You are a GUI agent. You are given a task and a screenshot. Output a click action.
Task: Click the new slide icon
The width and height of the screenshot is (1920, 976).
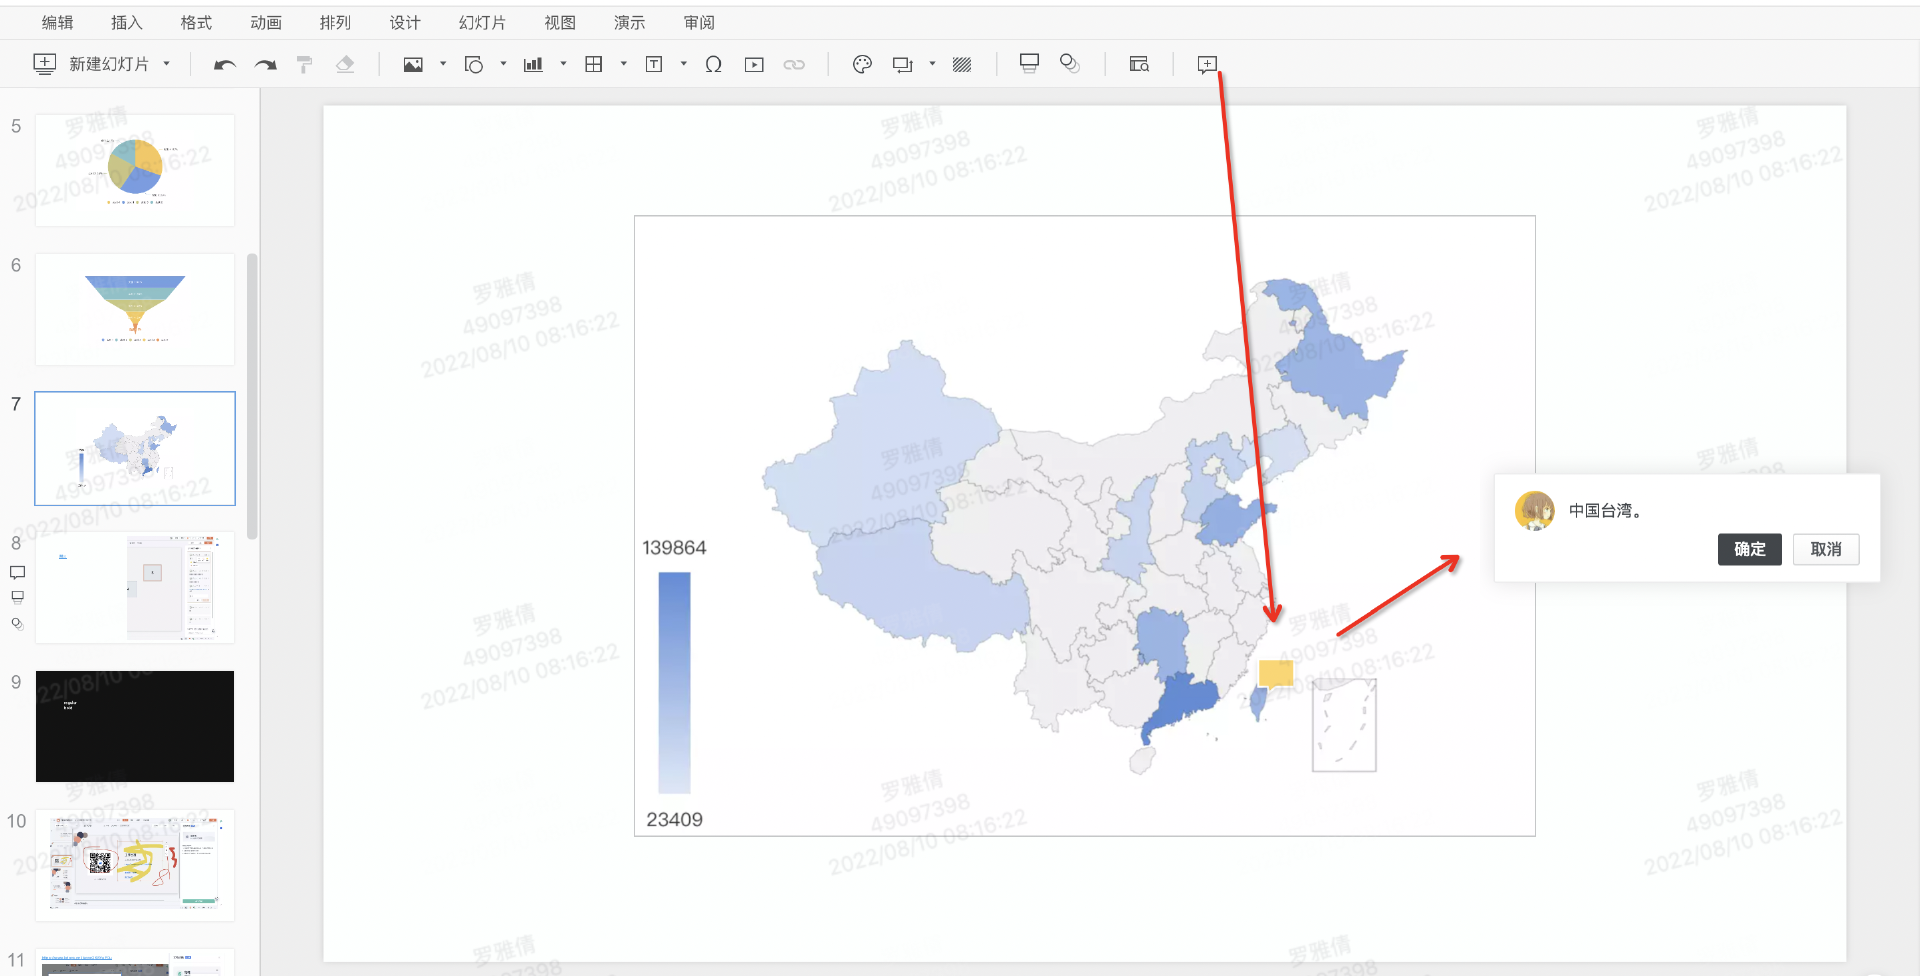tap(44, 64)
